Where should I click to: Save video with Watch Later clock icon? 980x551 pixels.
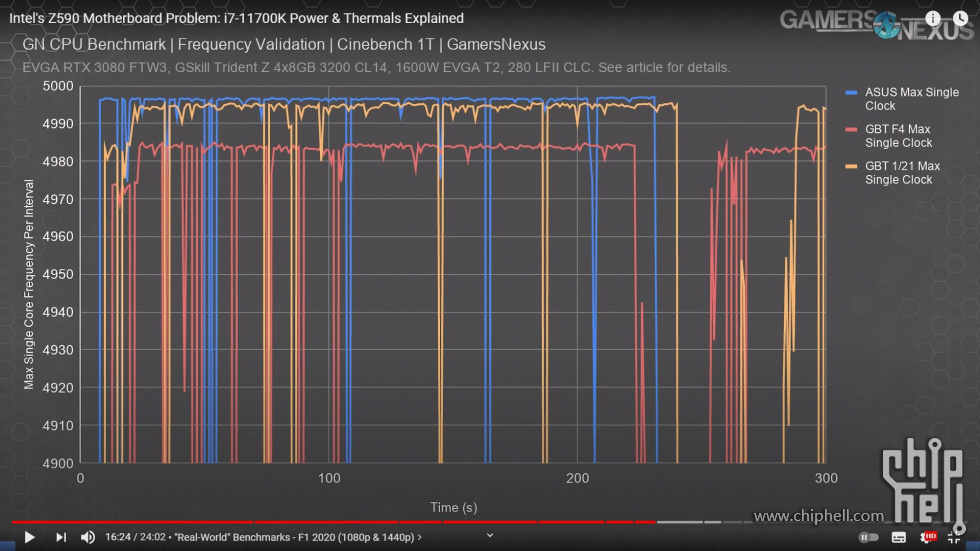(960, 19)
